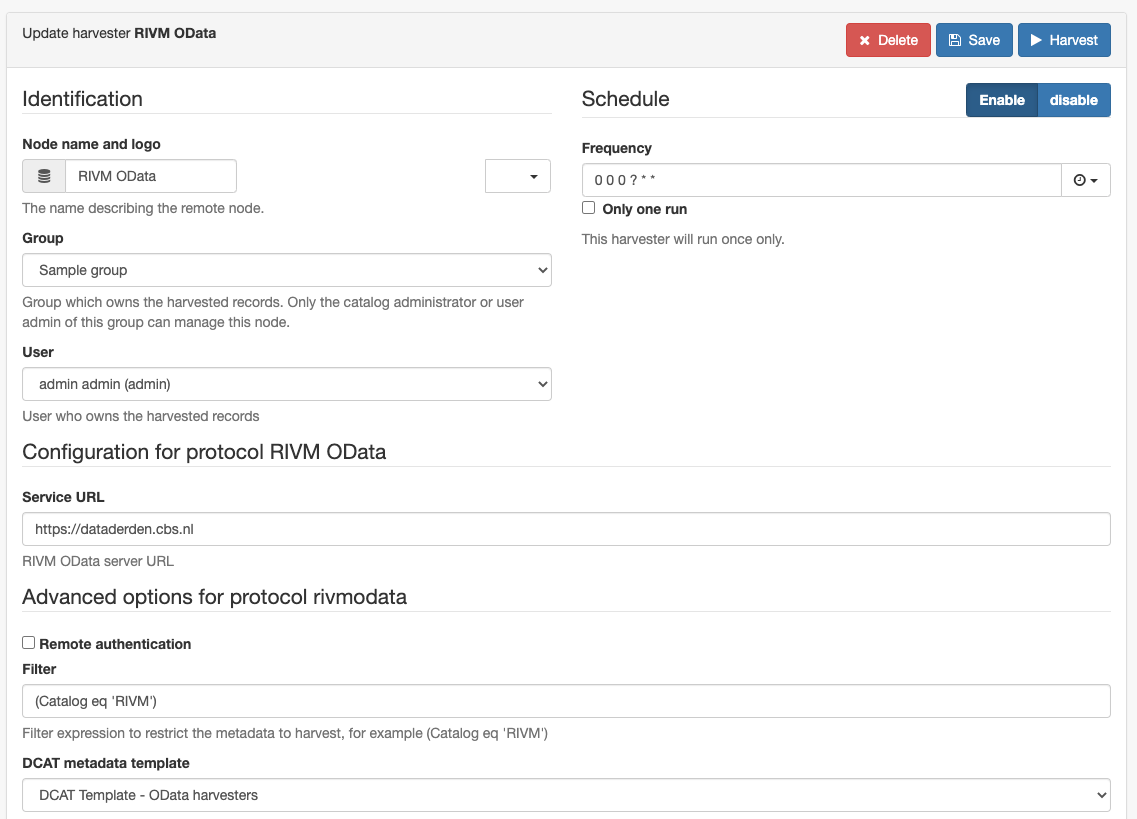Toggle the Only one run checkbox
This screenshot has width=1137, height=819.
[589, 208]
